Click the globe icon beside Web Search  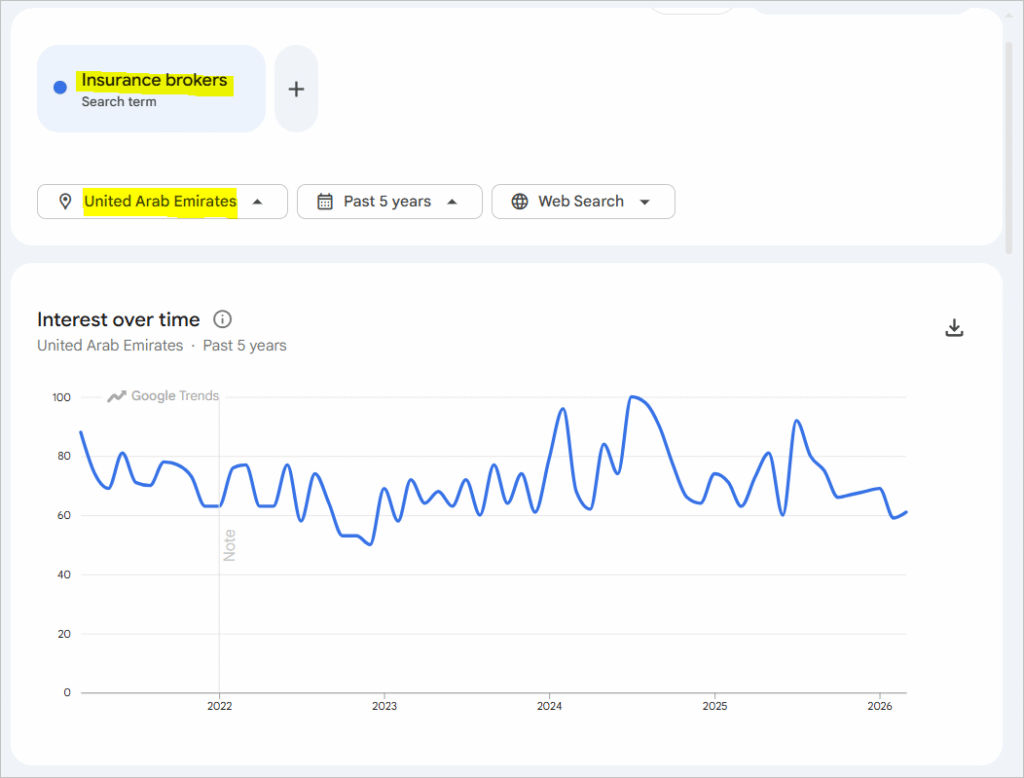pos(519,201)
